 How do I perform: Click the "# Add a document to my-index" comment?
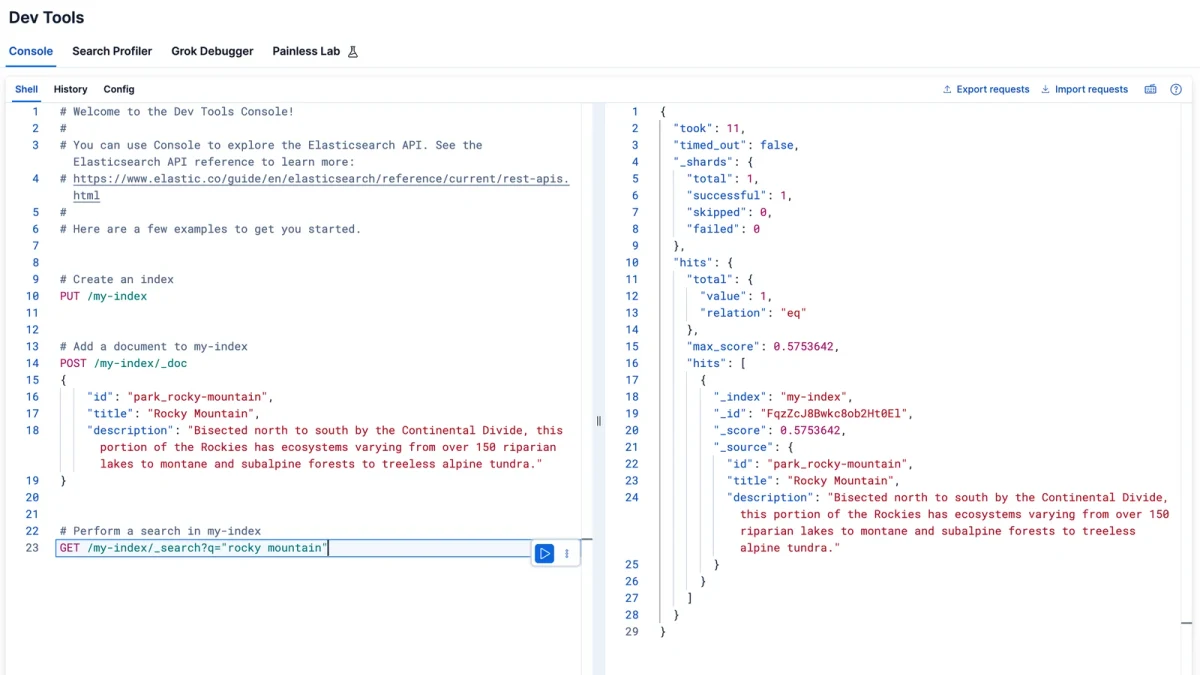click(x=153, y=346)
